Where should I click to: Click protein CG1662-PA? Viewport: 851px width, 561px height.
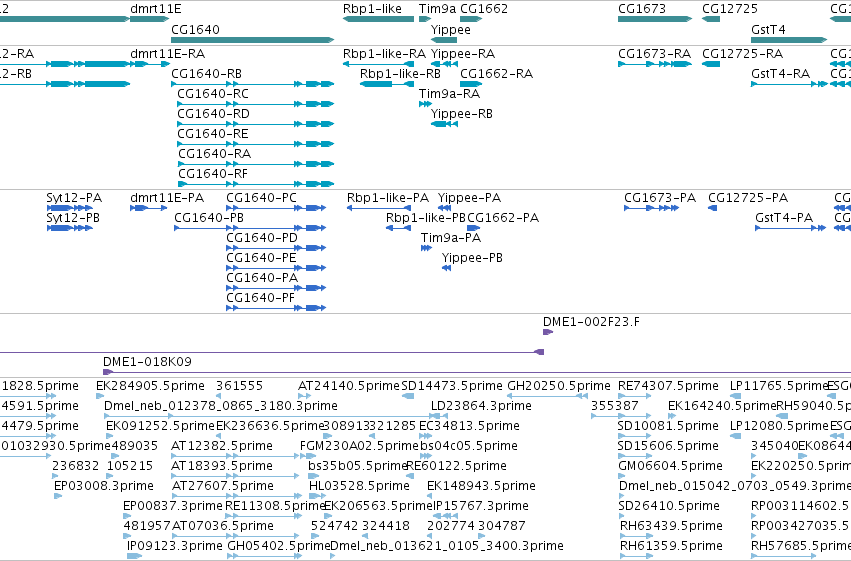tap(474, 228)
